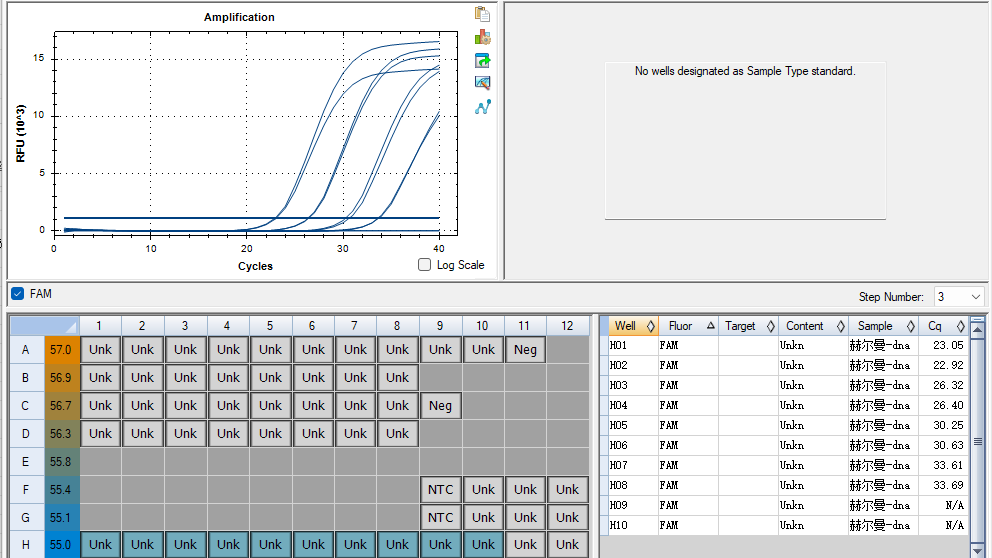Select well F10 Unk
The height and width of the screenshot is (558, 992).
coord(483,490)
